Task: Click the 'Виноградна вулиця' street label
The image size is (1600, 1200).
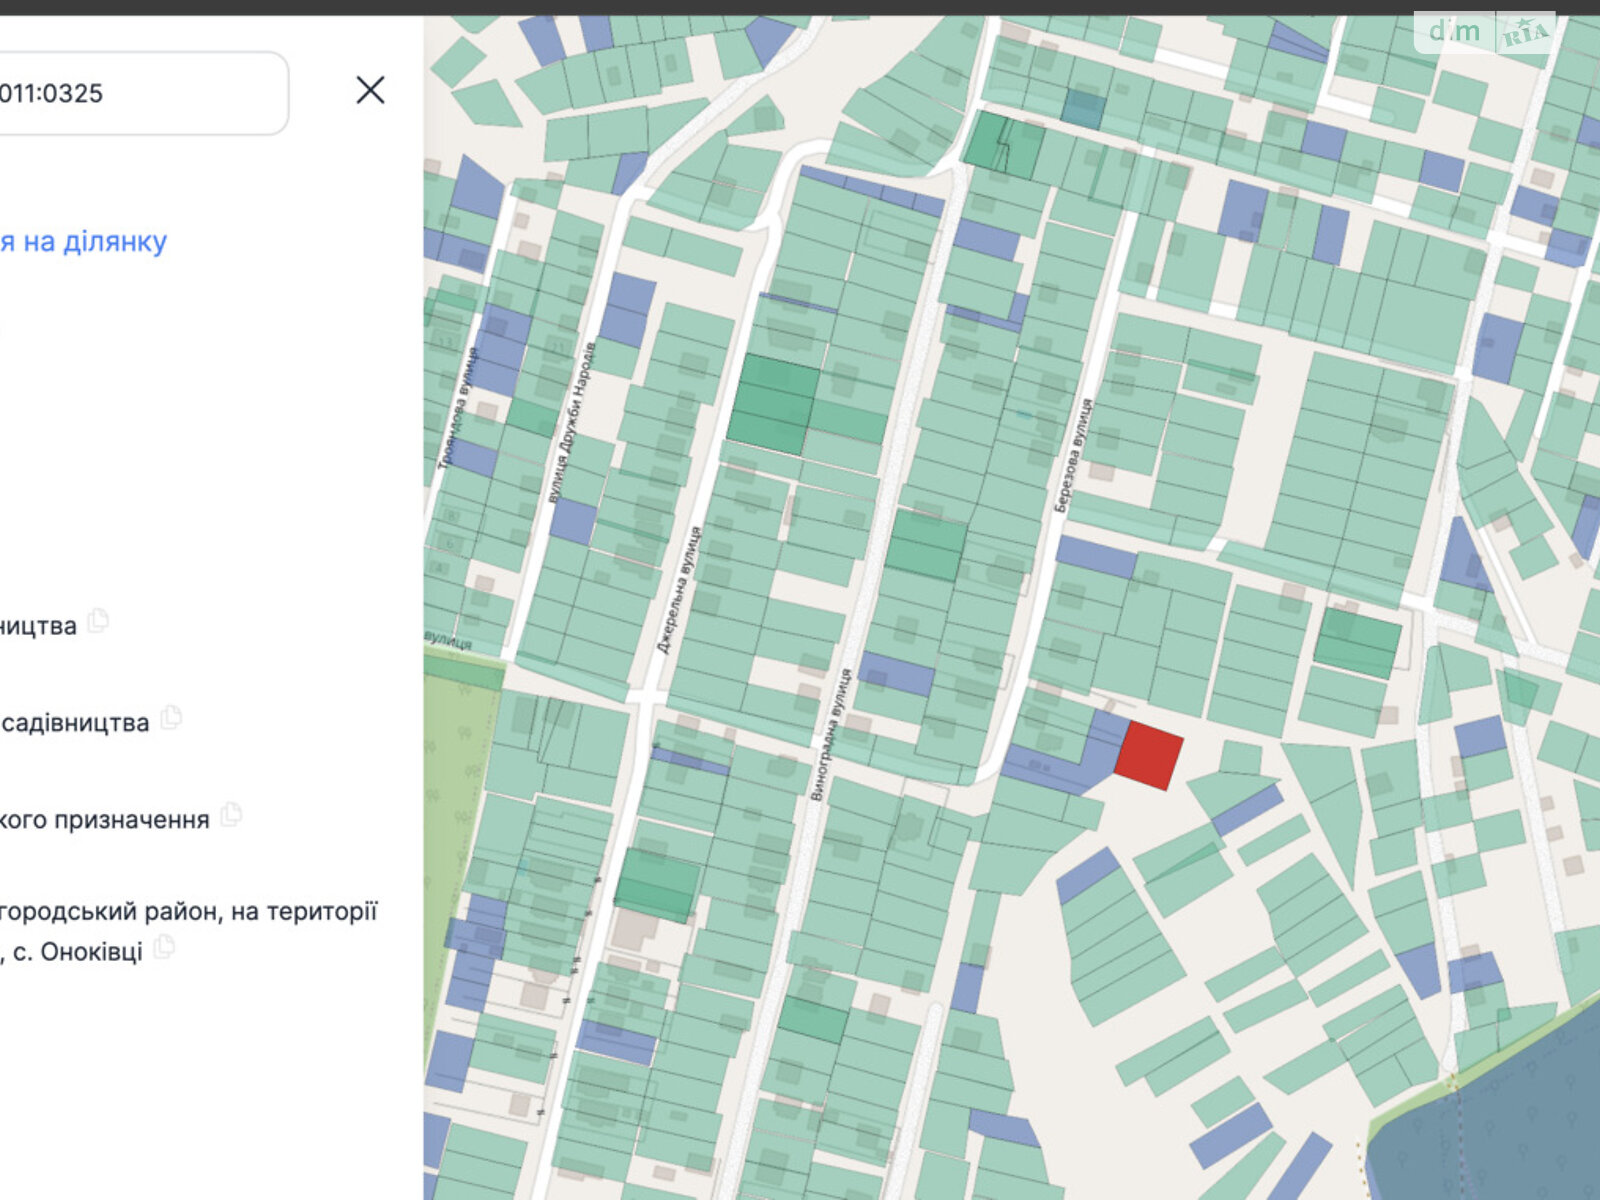Action: pos(831,735)
